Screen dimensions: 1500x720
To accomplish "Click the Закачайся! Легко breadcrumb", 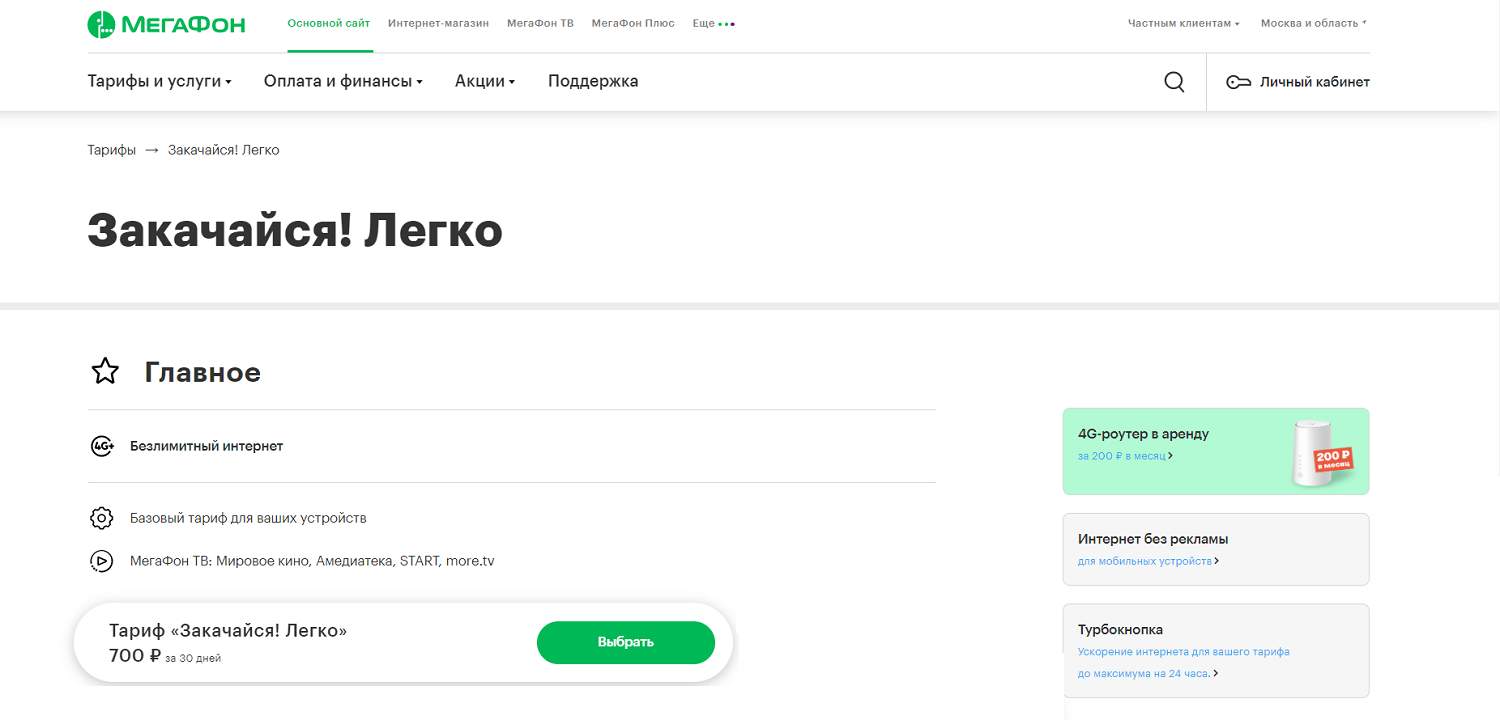I will [x=224, y=150].
